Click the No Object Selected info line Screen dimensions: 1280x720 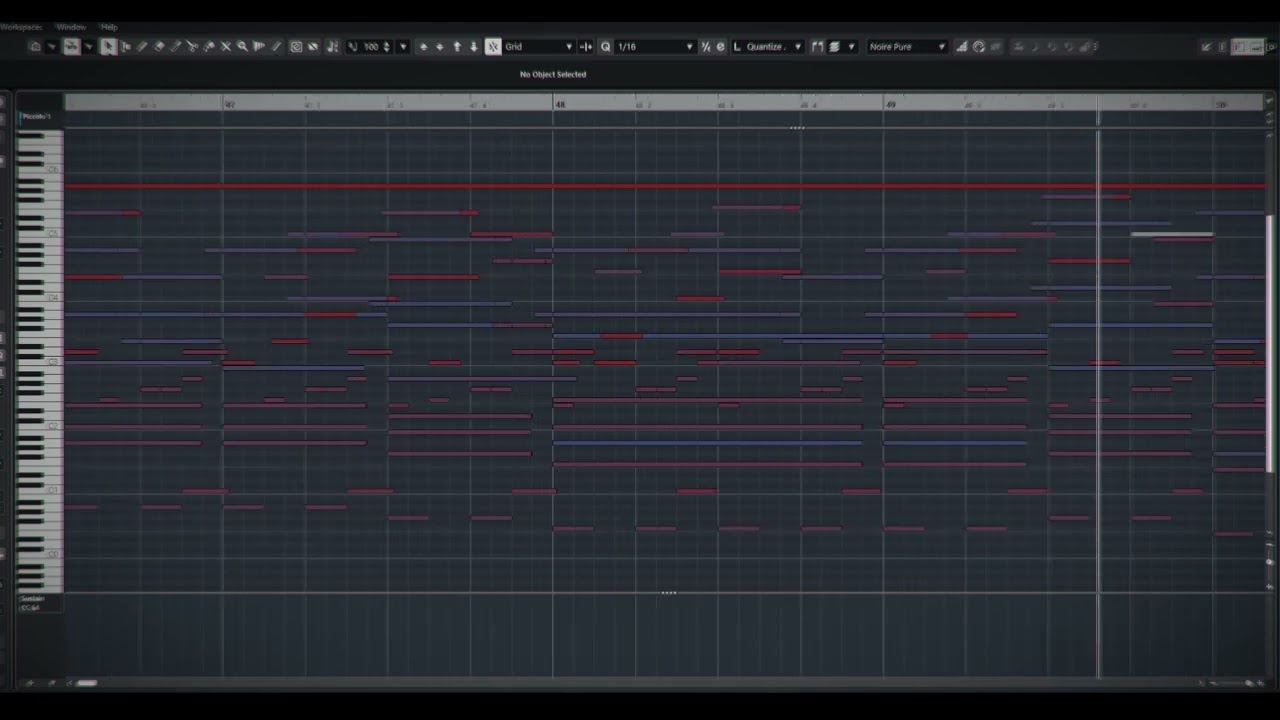553,74
